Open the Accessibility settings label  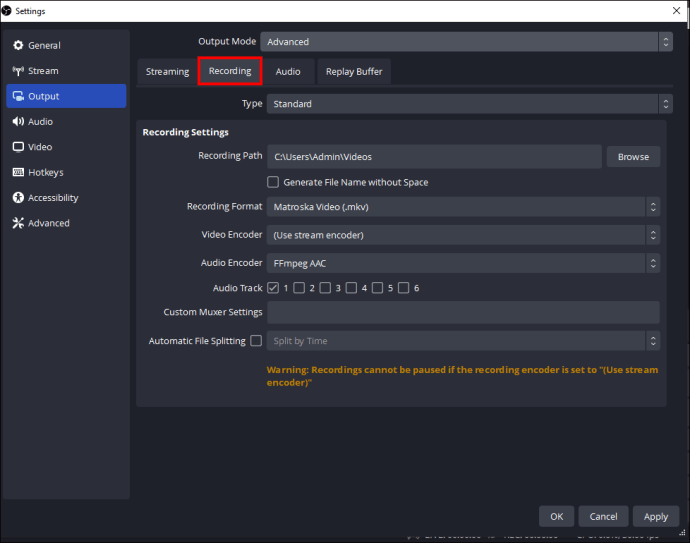53,198
